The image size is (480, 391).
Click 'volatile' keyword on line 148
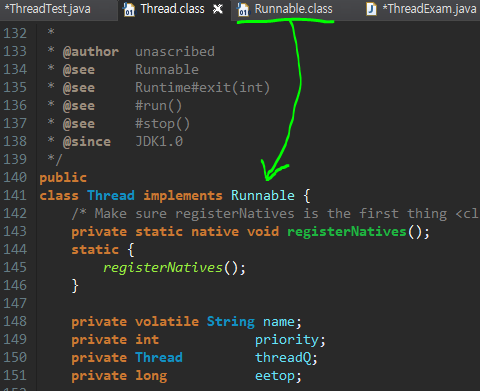pos(167,322)
